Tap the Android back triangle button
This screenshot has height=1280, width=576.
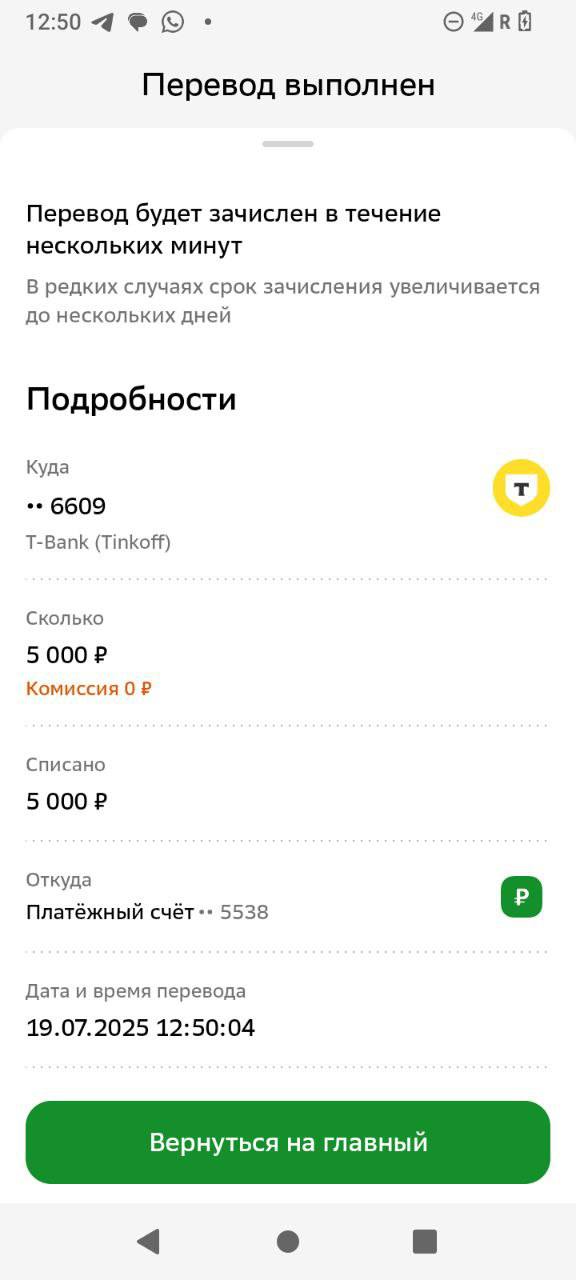148,1241
